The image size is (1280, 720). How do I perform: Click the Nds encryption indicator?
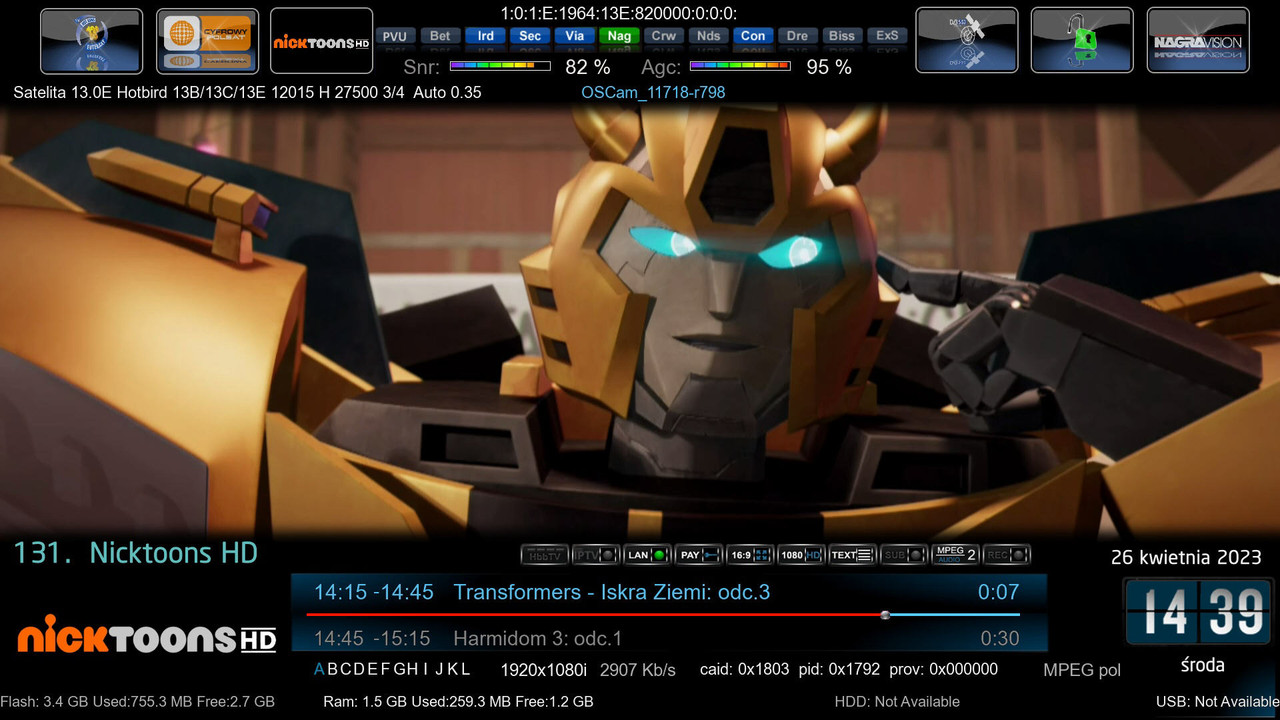pos(708,36)
